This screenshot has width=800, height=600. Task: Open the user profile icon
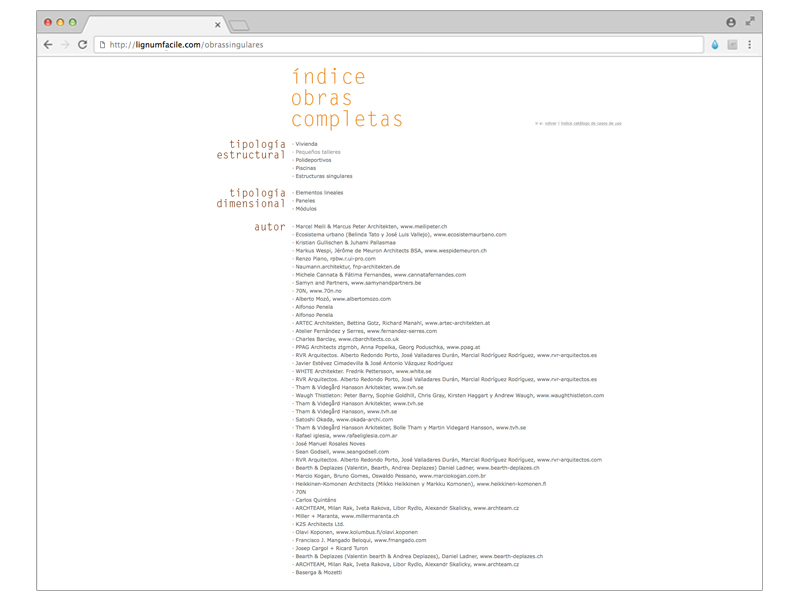pos(731,22)
